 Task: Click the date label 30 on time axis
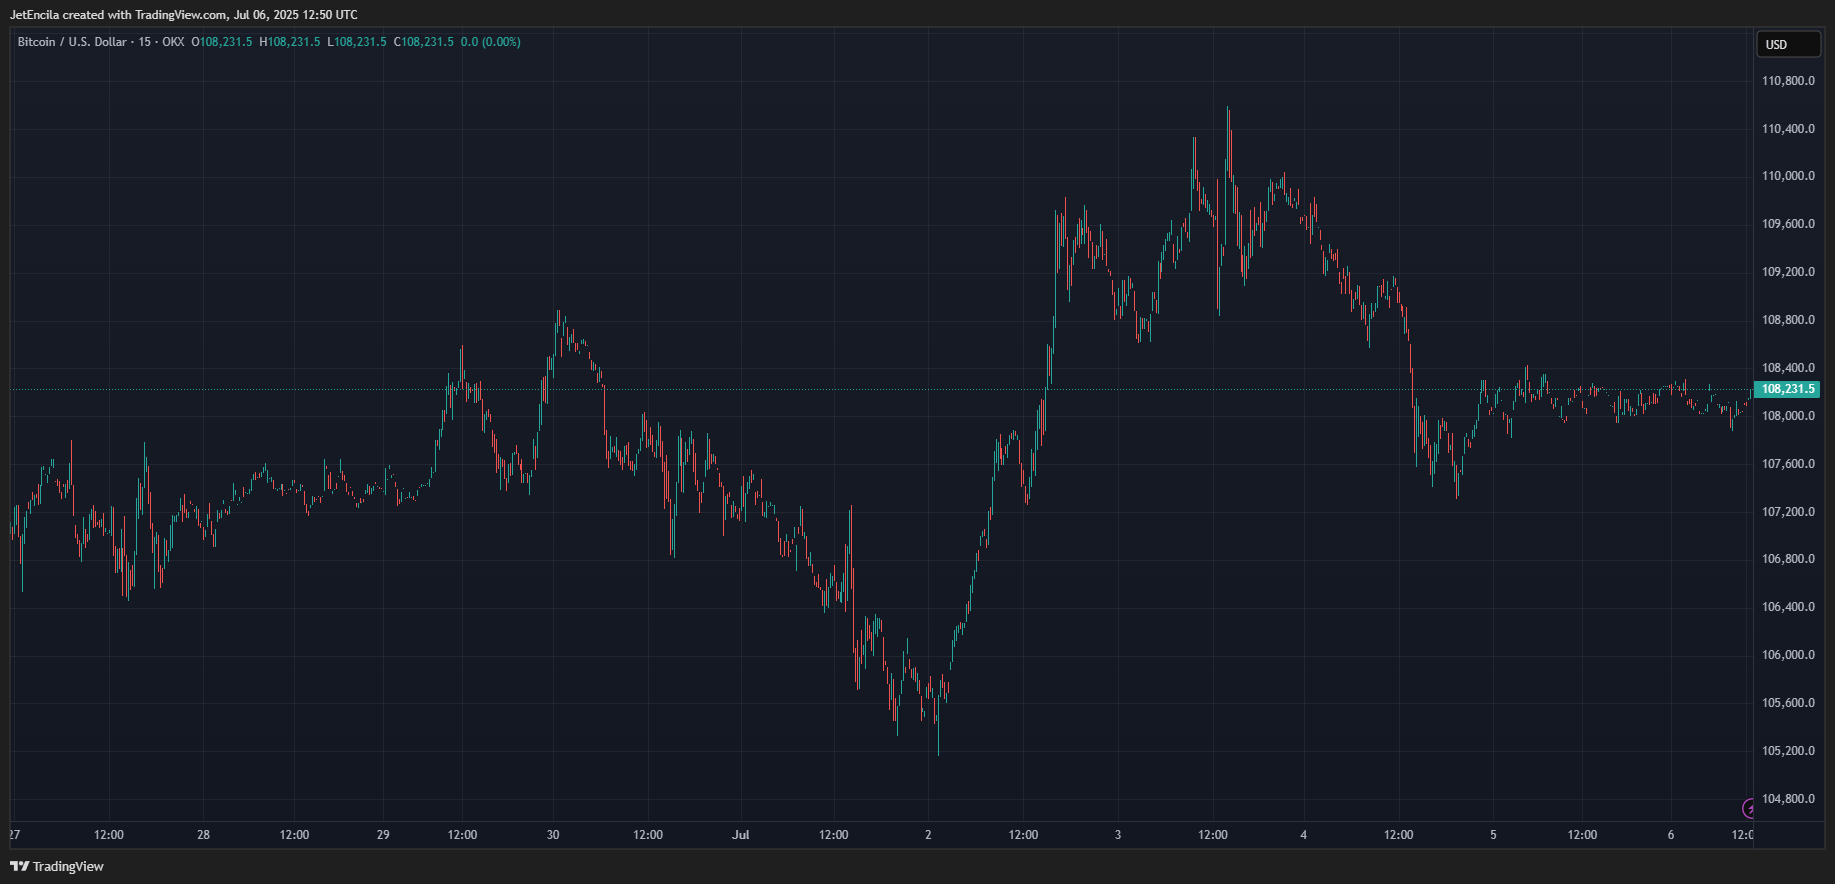click(553, 835)
